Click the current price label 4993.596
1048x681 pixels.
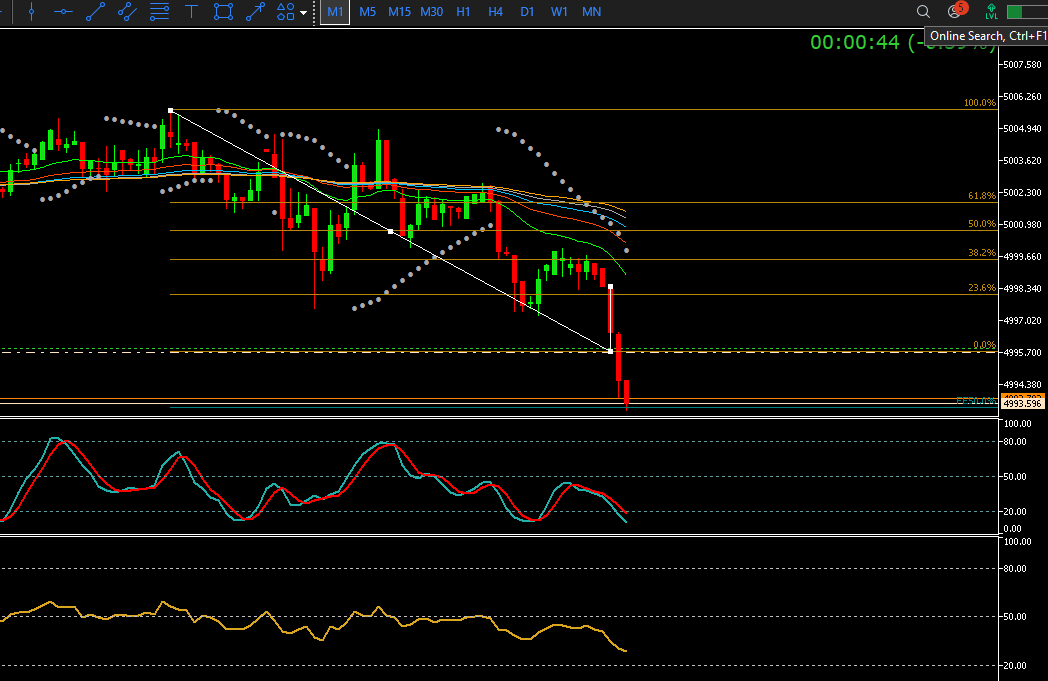point(1022,404)
